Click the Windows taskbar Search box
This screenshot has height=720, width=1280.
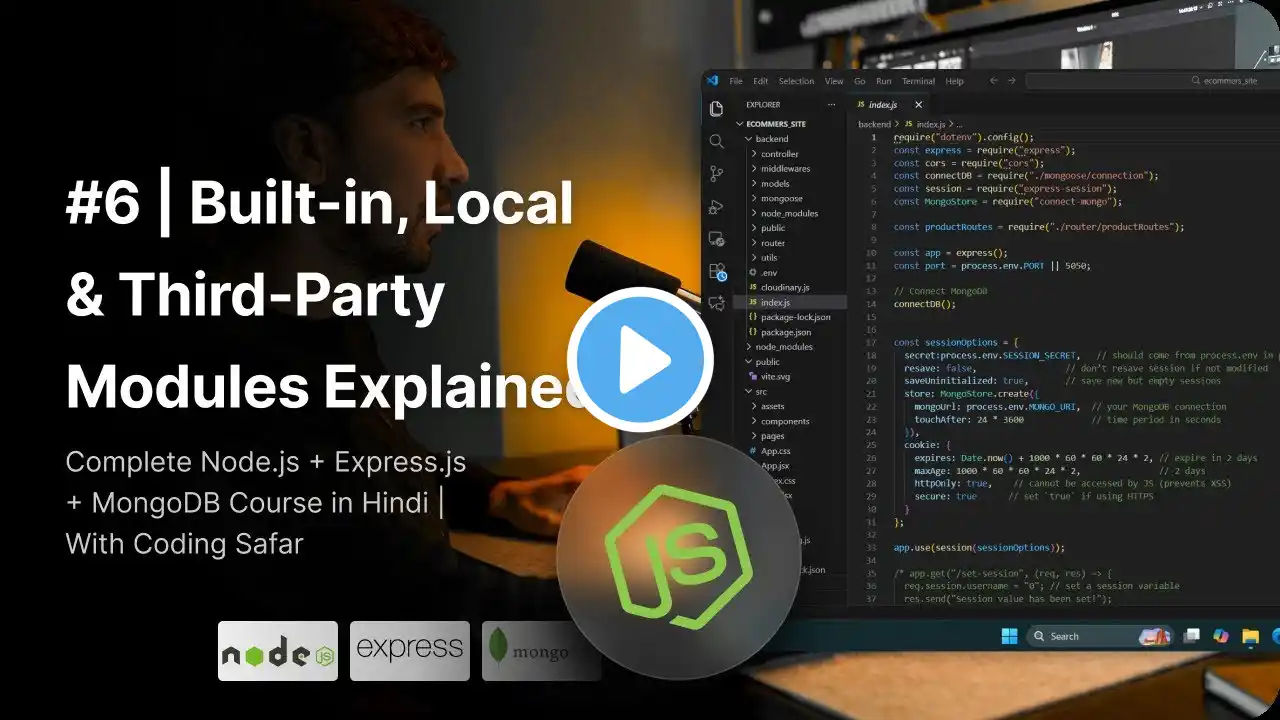click(x=1098, y=636)
